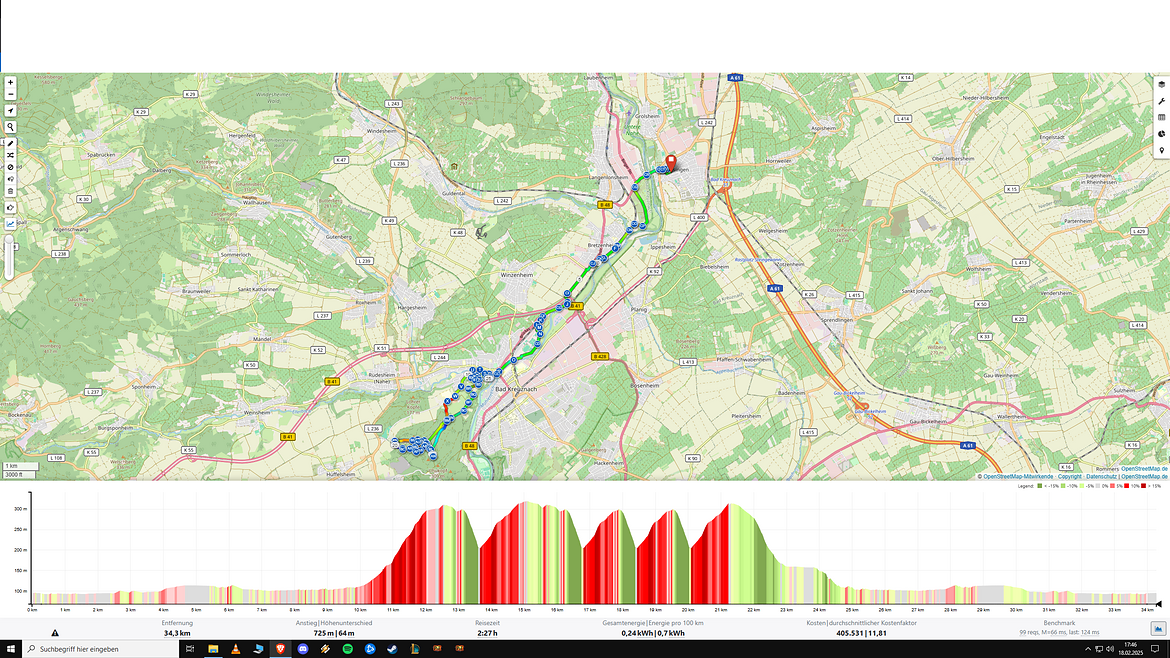Click the locate-me arrow icon
This screenshot has height=658, width=1170.
(10, 110)
